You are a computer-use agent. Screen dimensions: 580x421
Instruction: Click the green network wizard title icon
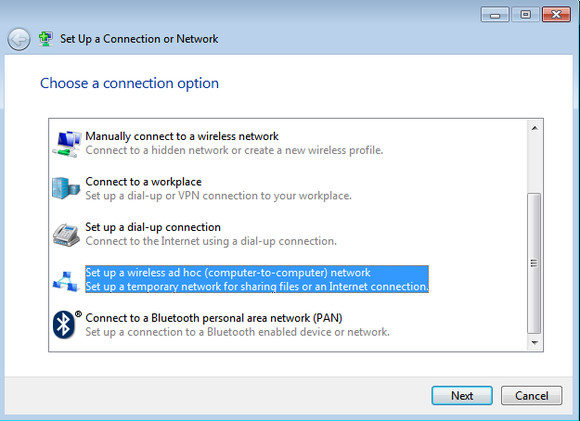point(45,39)
